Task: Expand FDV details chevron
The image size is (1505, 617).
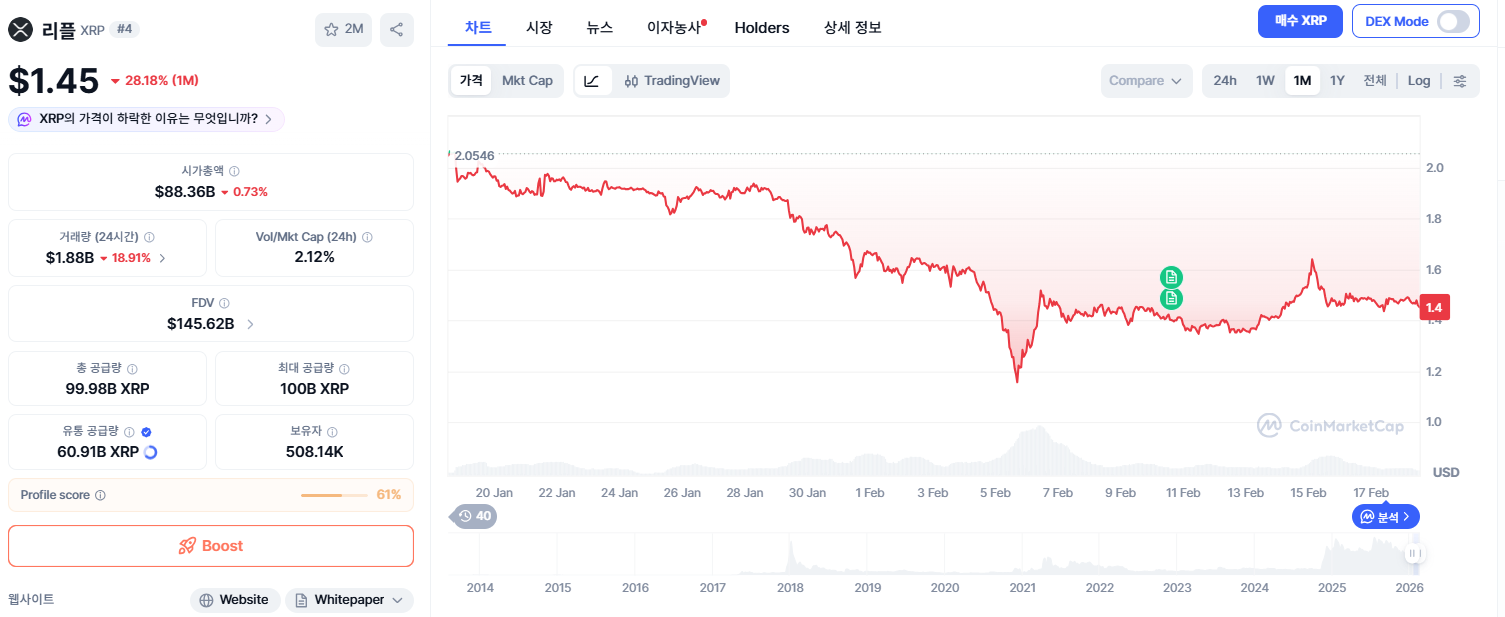Action: (250, 324)
